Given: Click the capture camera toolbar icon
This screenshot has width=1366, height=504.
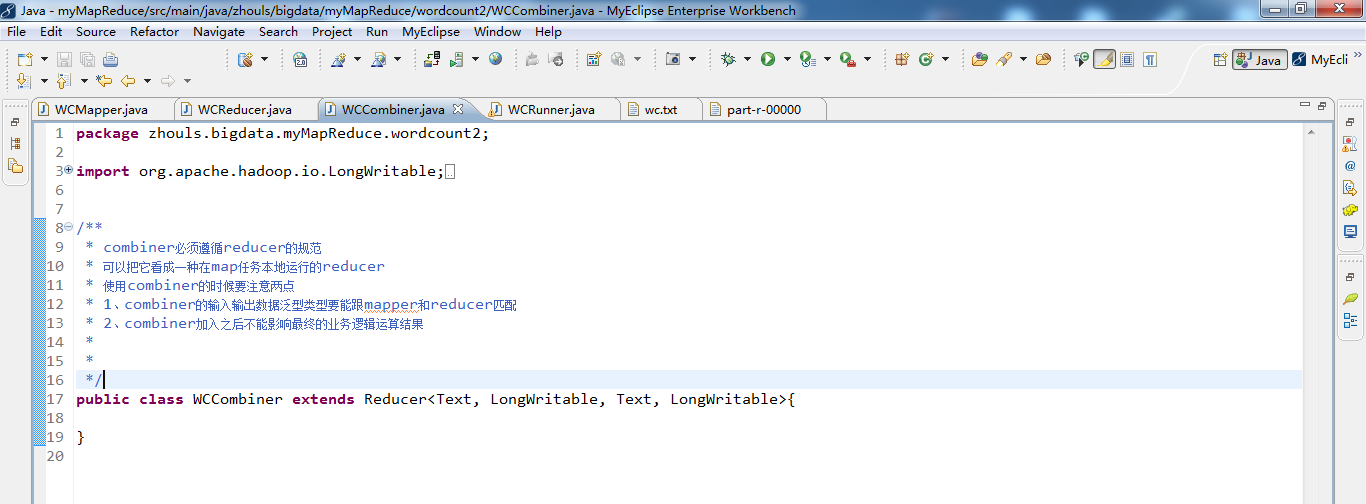Looking at the screenshot, I should [674, 60].
